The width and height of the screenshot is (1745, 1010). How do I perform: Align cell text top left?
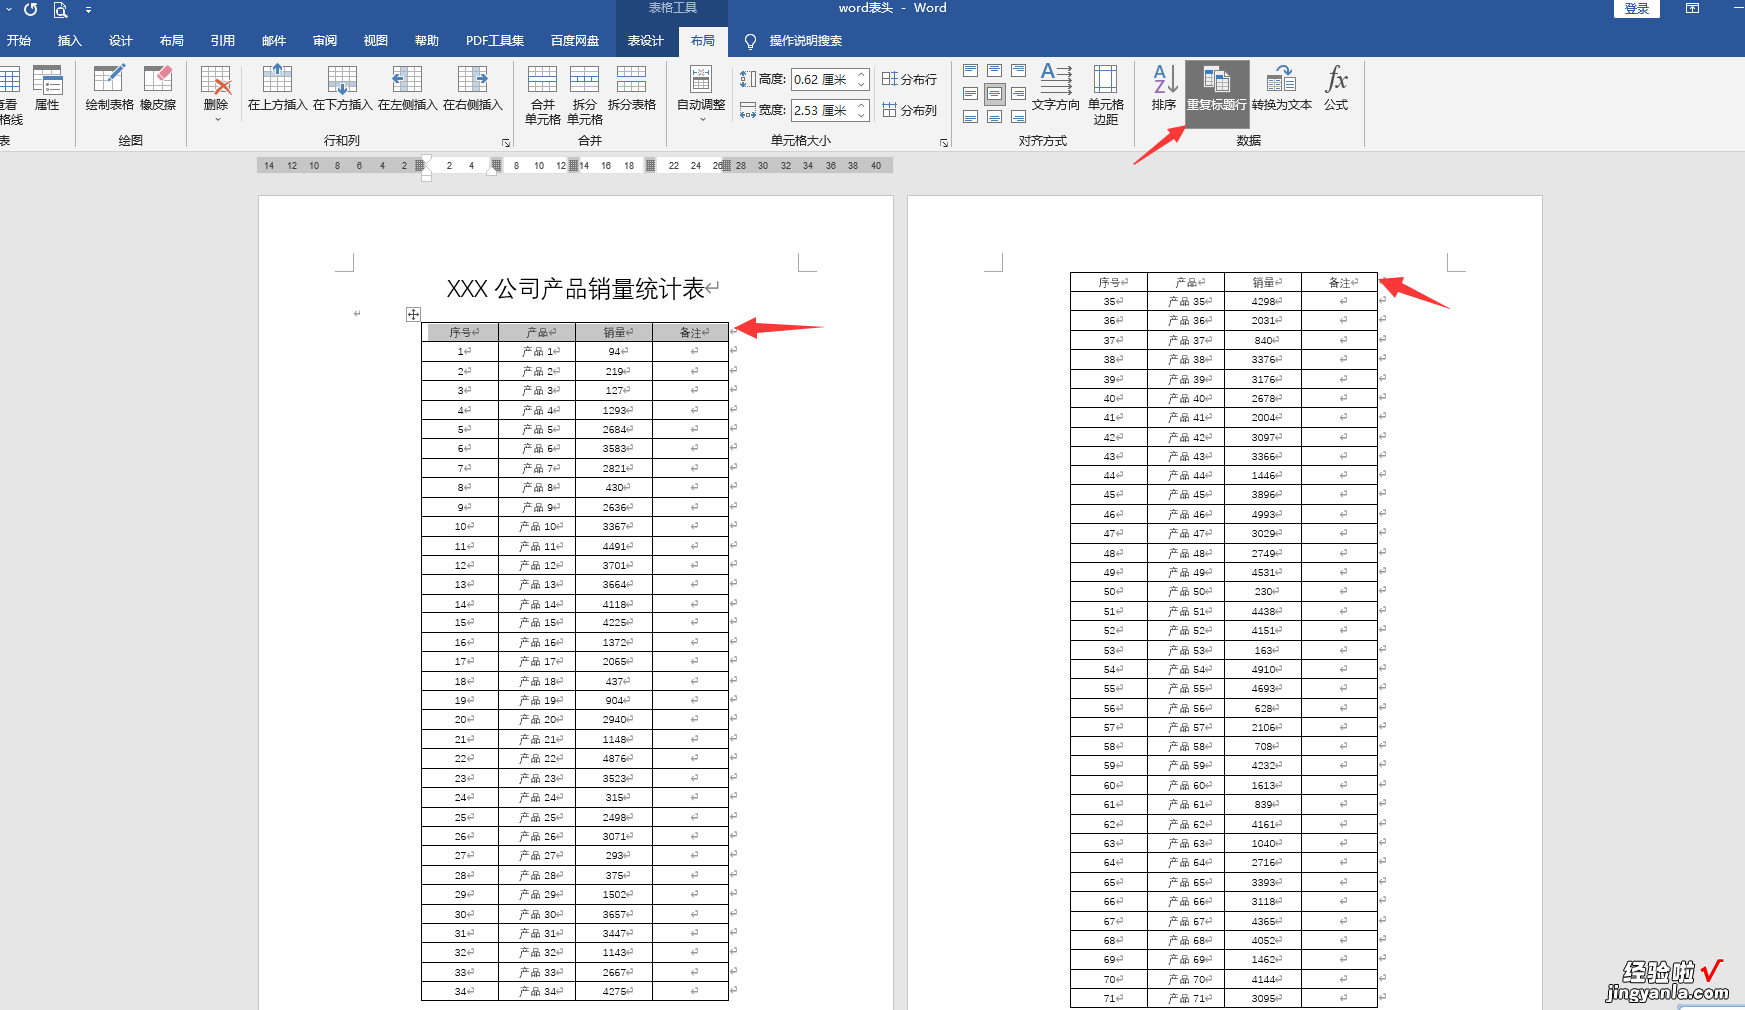[x=971, y=71]
